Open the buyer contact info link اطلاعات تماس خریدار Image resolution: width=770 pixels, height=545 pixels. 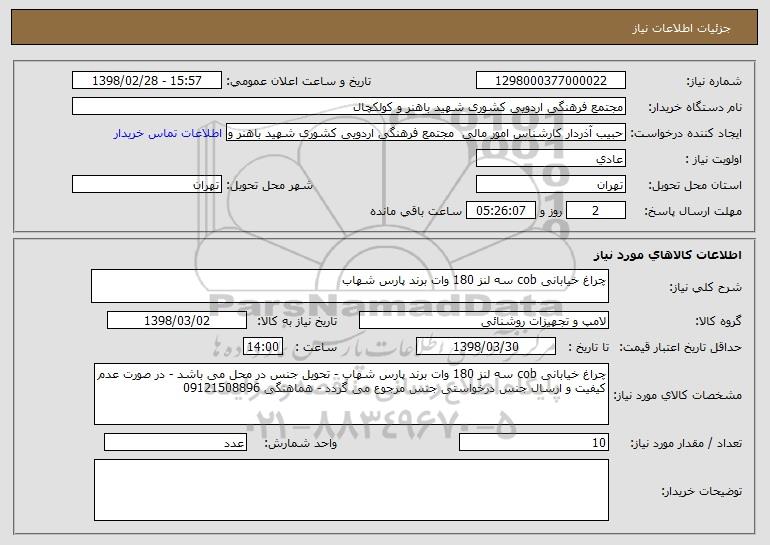pyautogui.click(x=168, y=134)
